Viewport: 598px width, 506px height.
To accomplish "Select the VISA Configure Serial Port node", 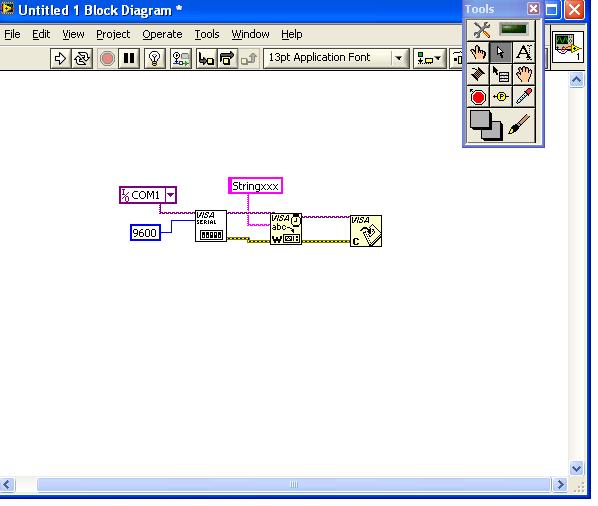I will point(211,226).
